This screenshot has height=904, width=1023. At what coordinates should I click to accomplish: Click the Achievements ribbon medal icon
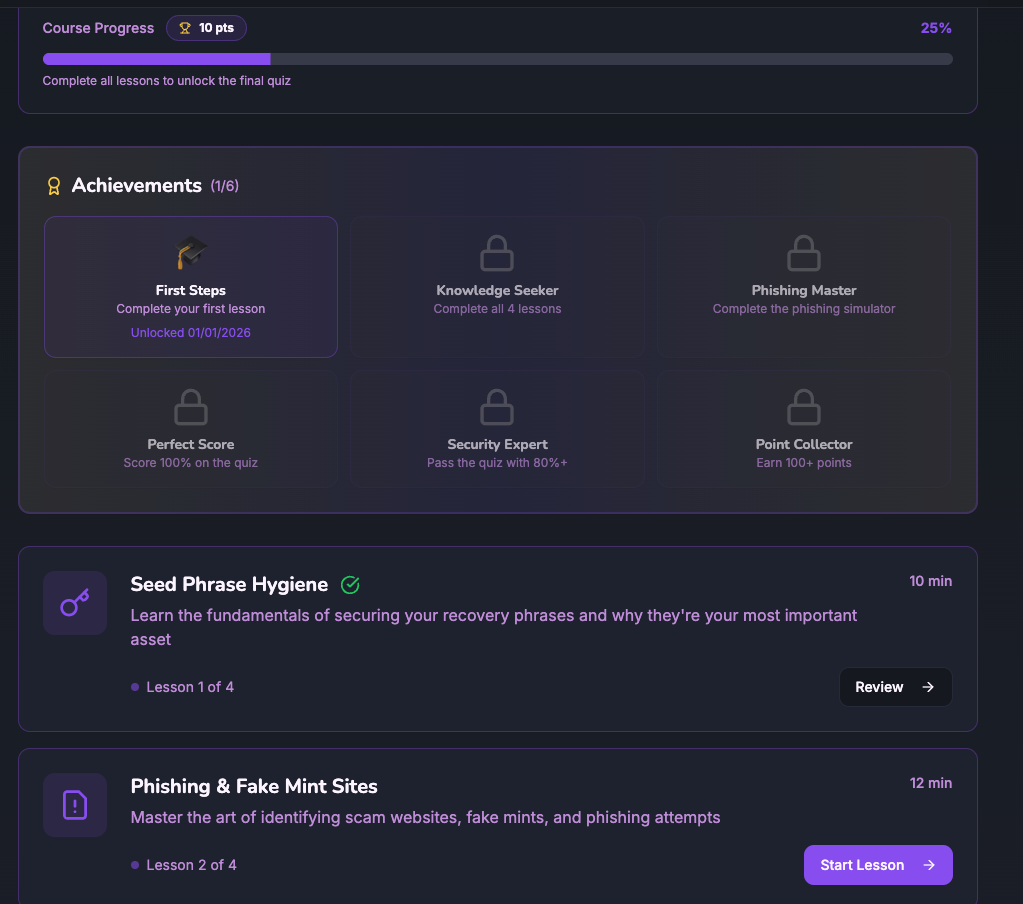click(54, 186)
